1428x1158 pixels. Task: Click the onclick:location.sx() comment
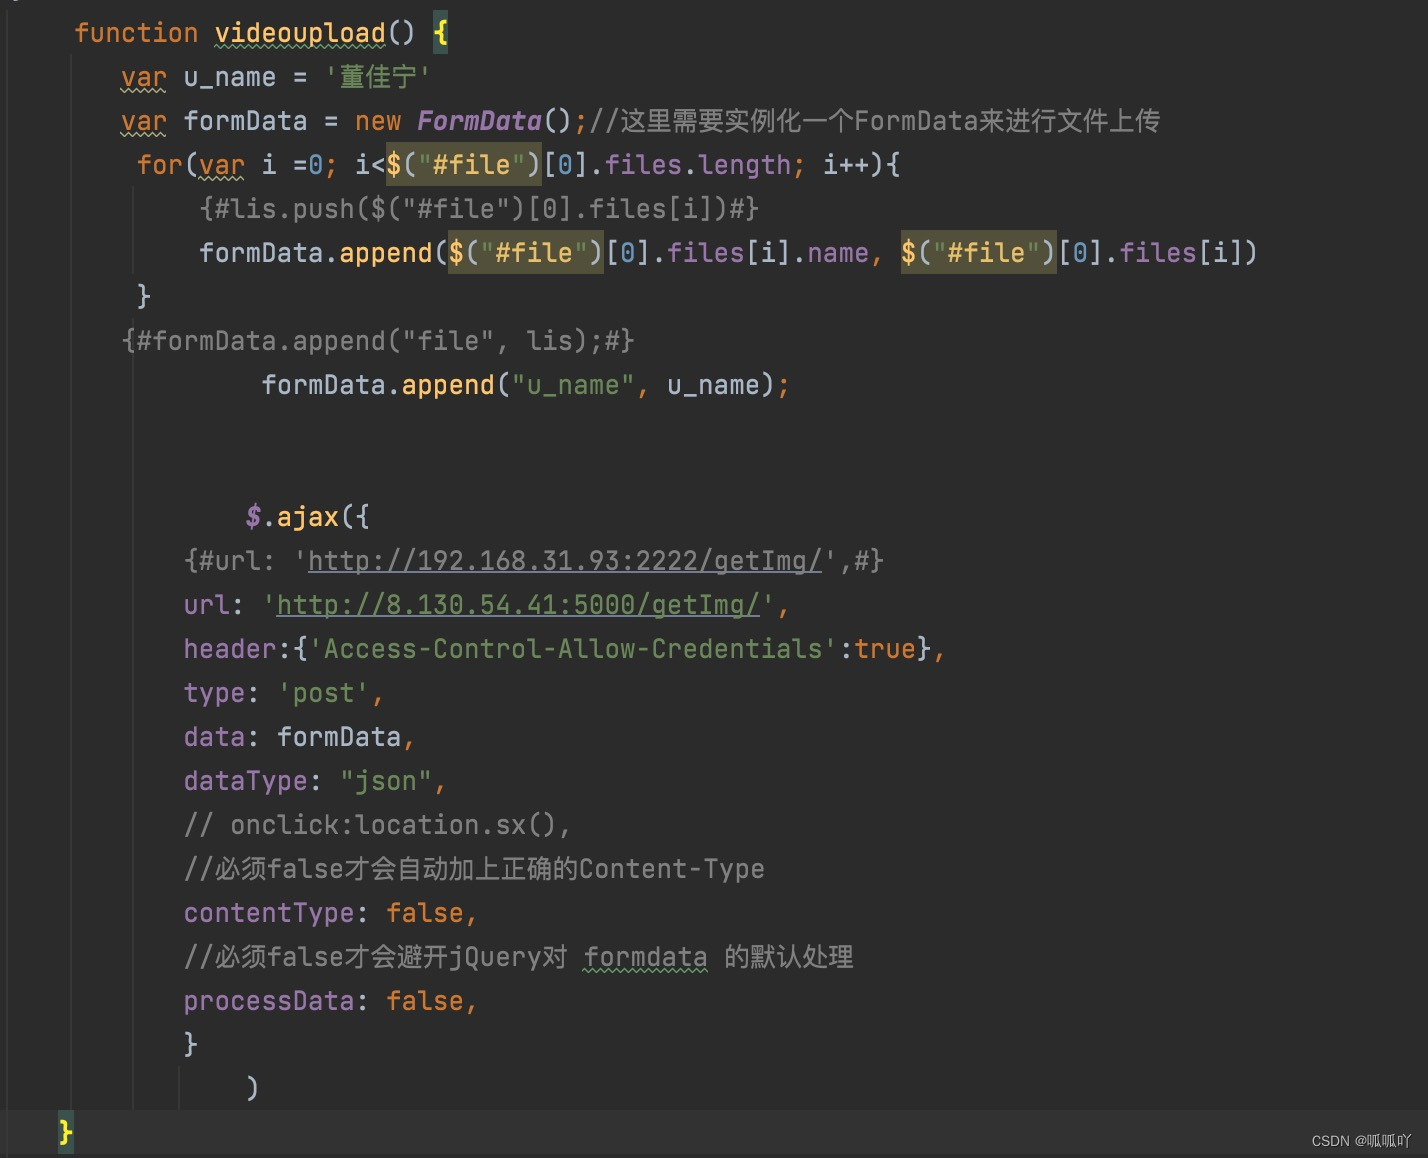377,825
